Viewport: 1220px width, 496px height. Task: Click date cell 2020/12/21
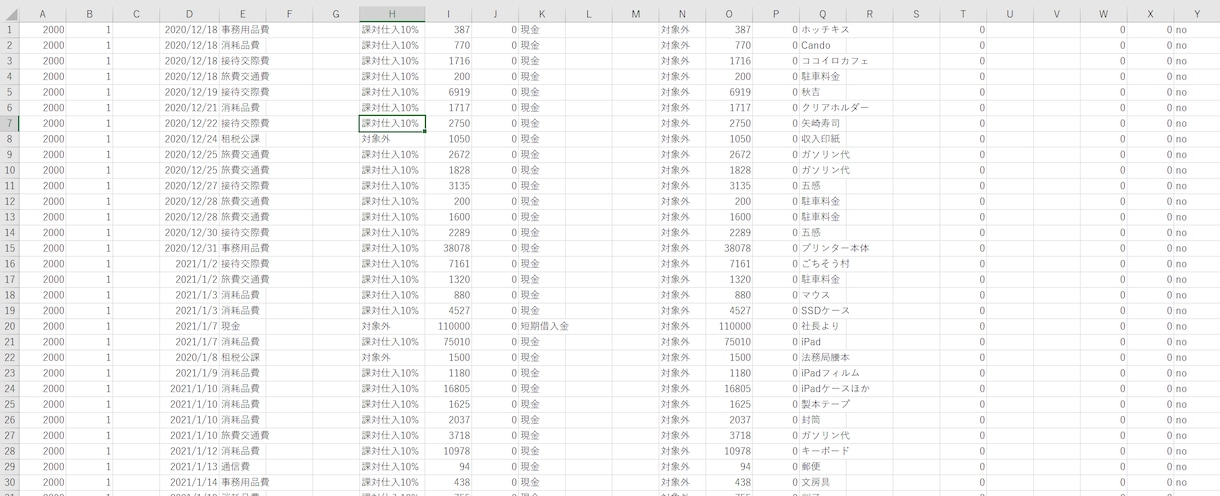click(189, 108)
